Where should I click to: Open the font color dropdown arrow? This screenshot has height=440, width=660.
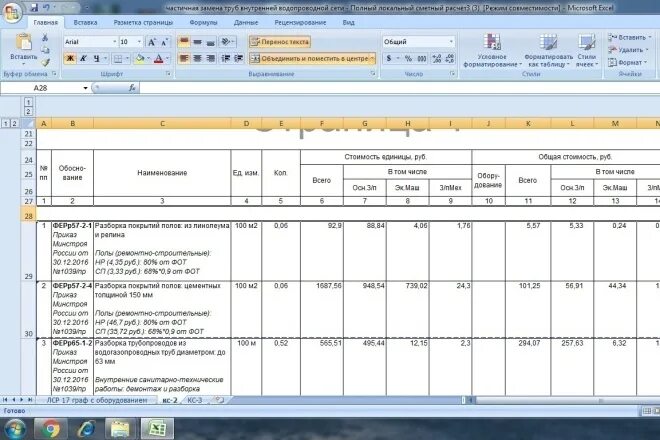coord(168,59)
